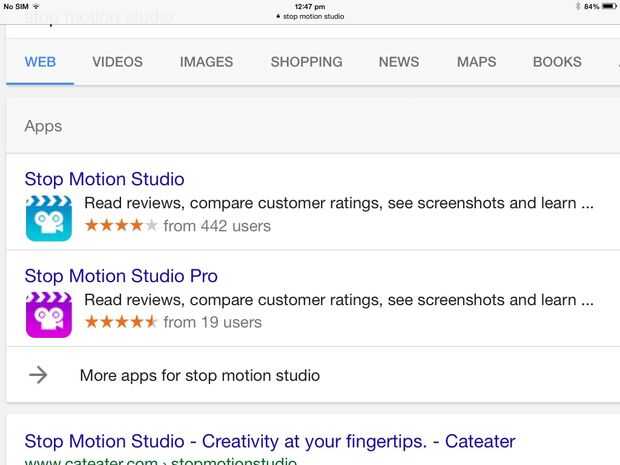Viewport: 620px width, 465px height.
Task: Tap the Bluetooth status icon
Action: click(x=577, y=7)
